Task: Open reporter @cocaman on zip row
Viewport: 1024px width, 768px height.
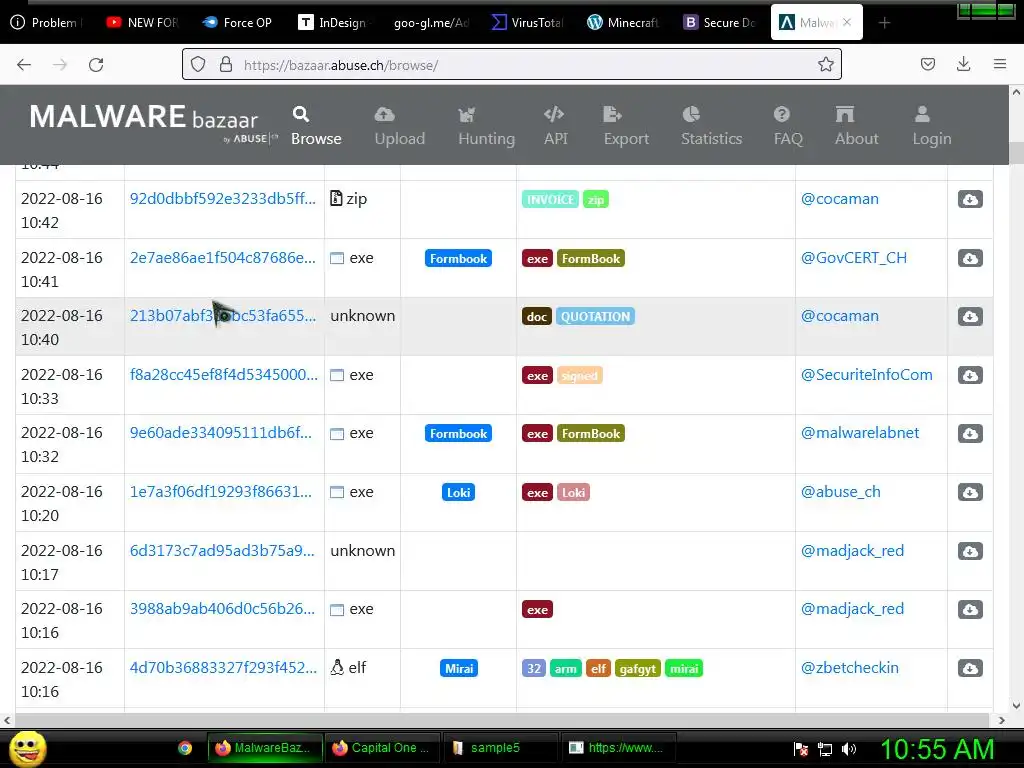Action: click(839, 199)
